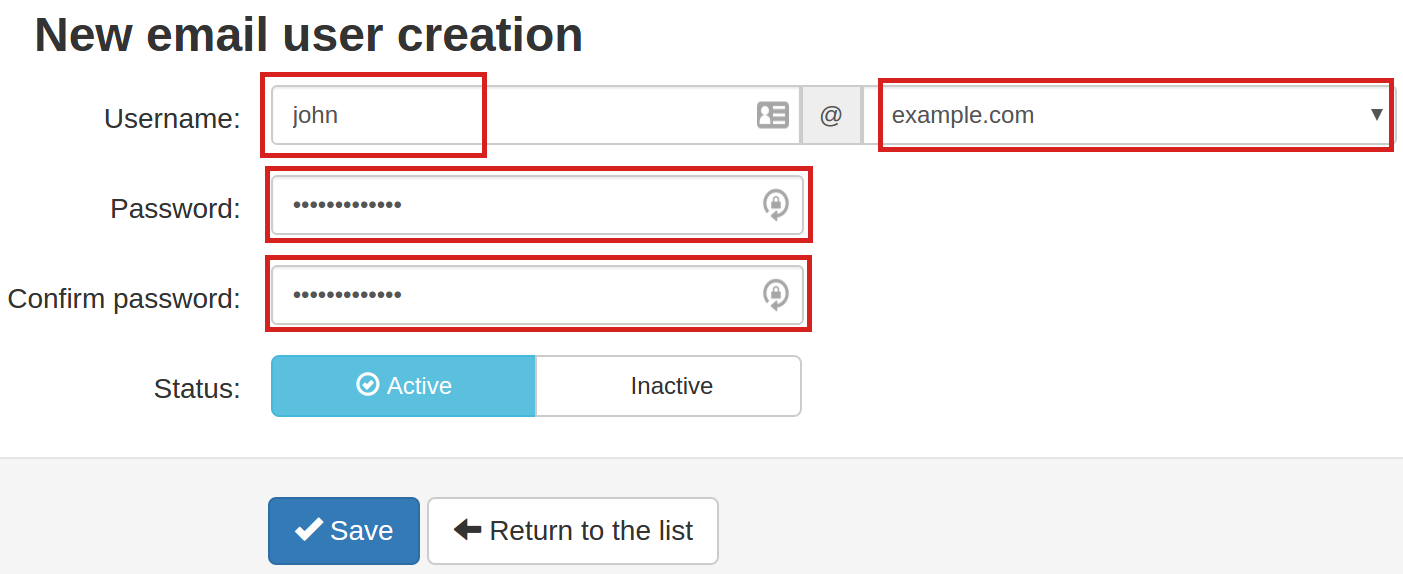Switch status to Inactive

pyautogui.click(x=669, y=386)
